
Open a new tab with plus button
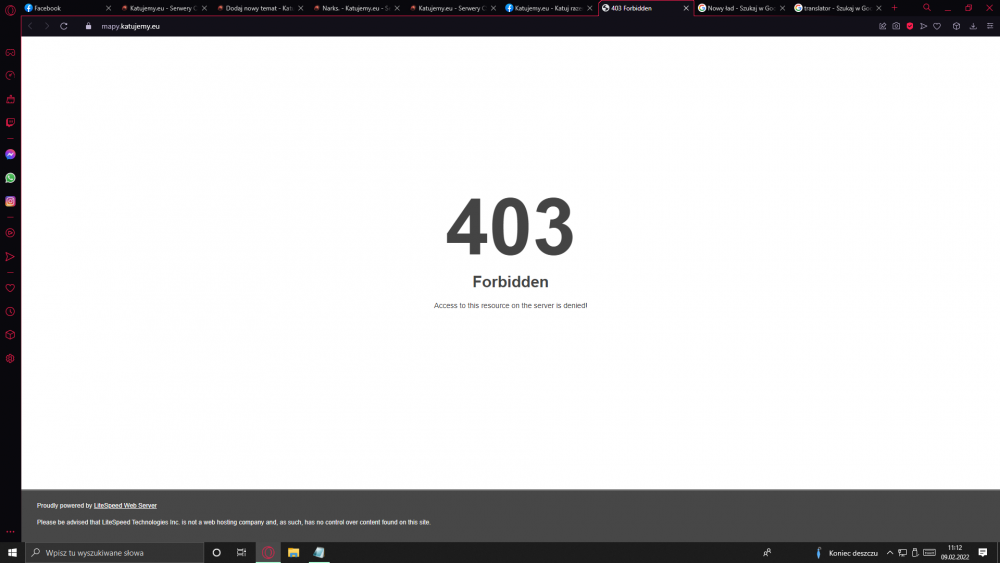point(894,8)
